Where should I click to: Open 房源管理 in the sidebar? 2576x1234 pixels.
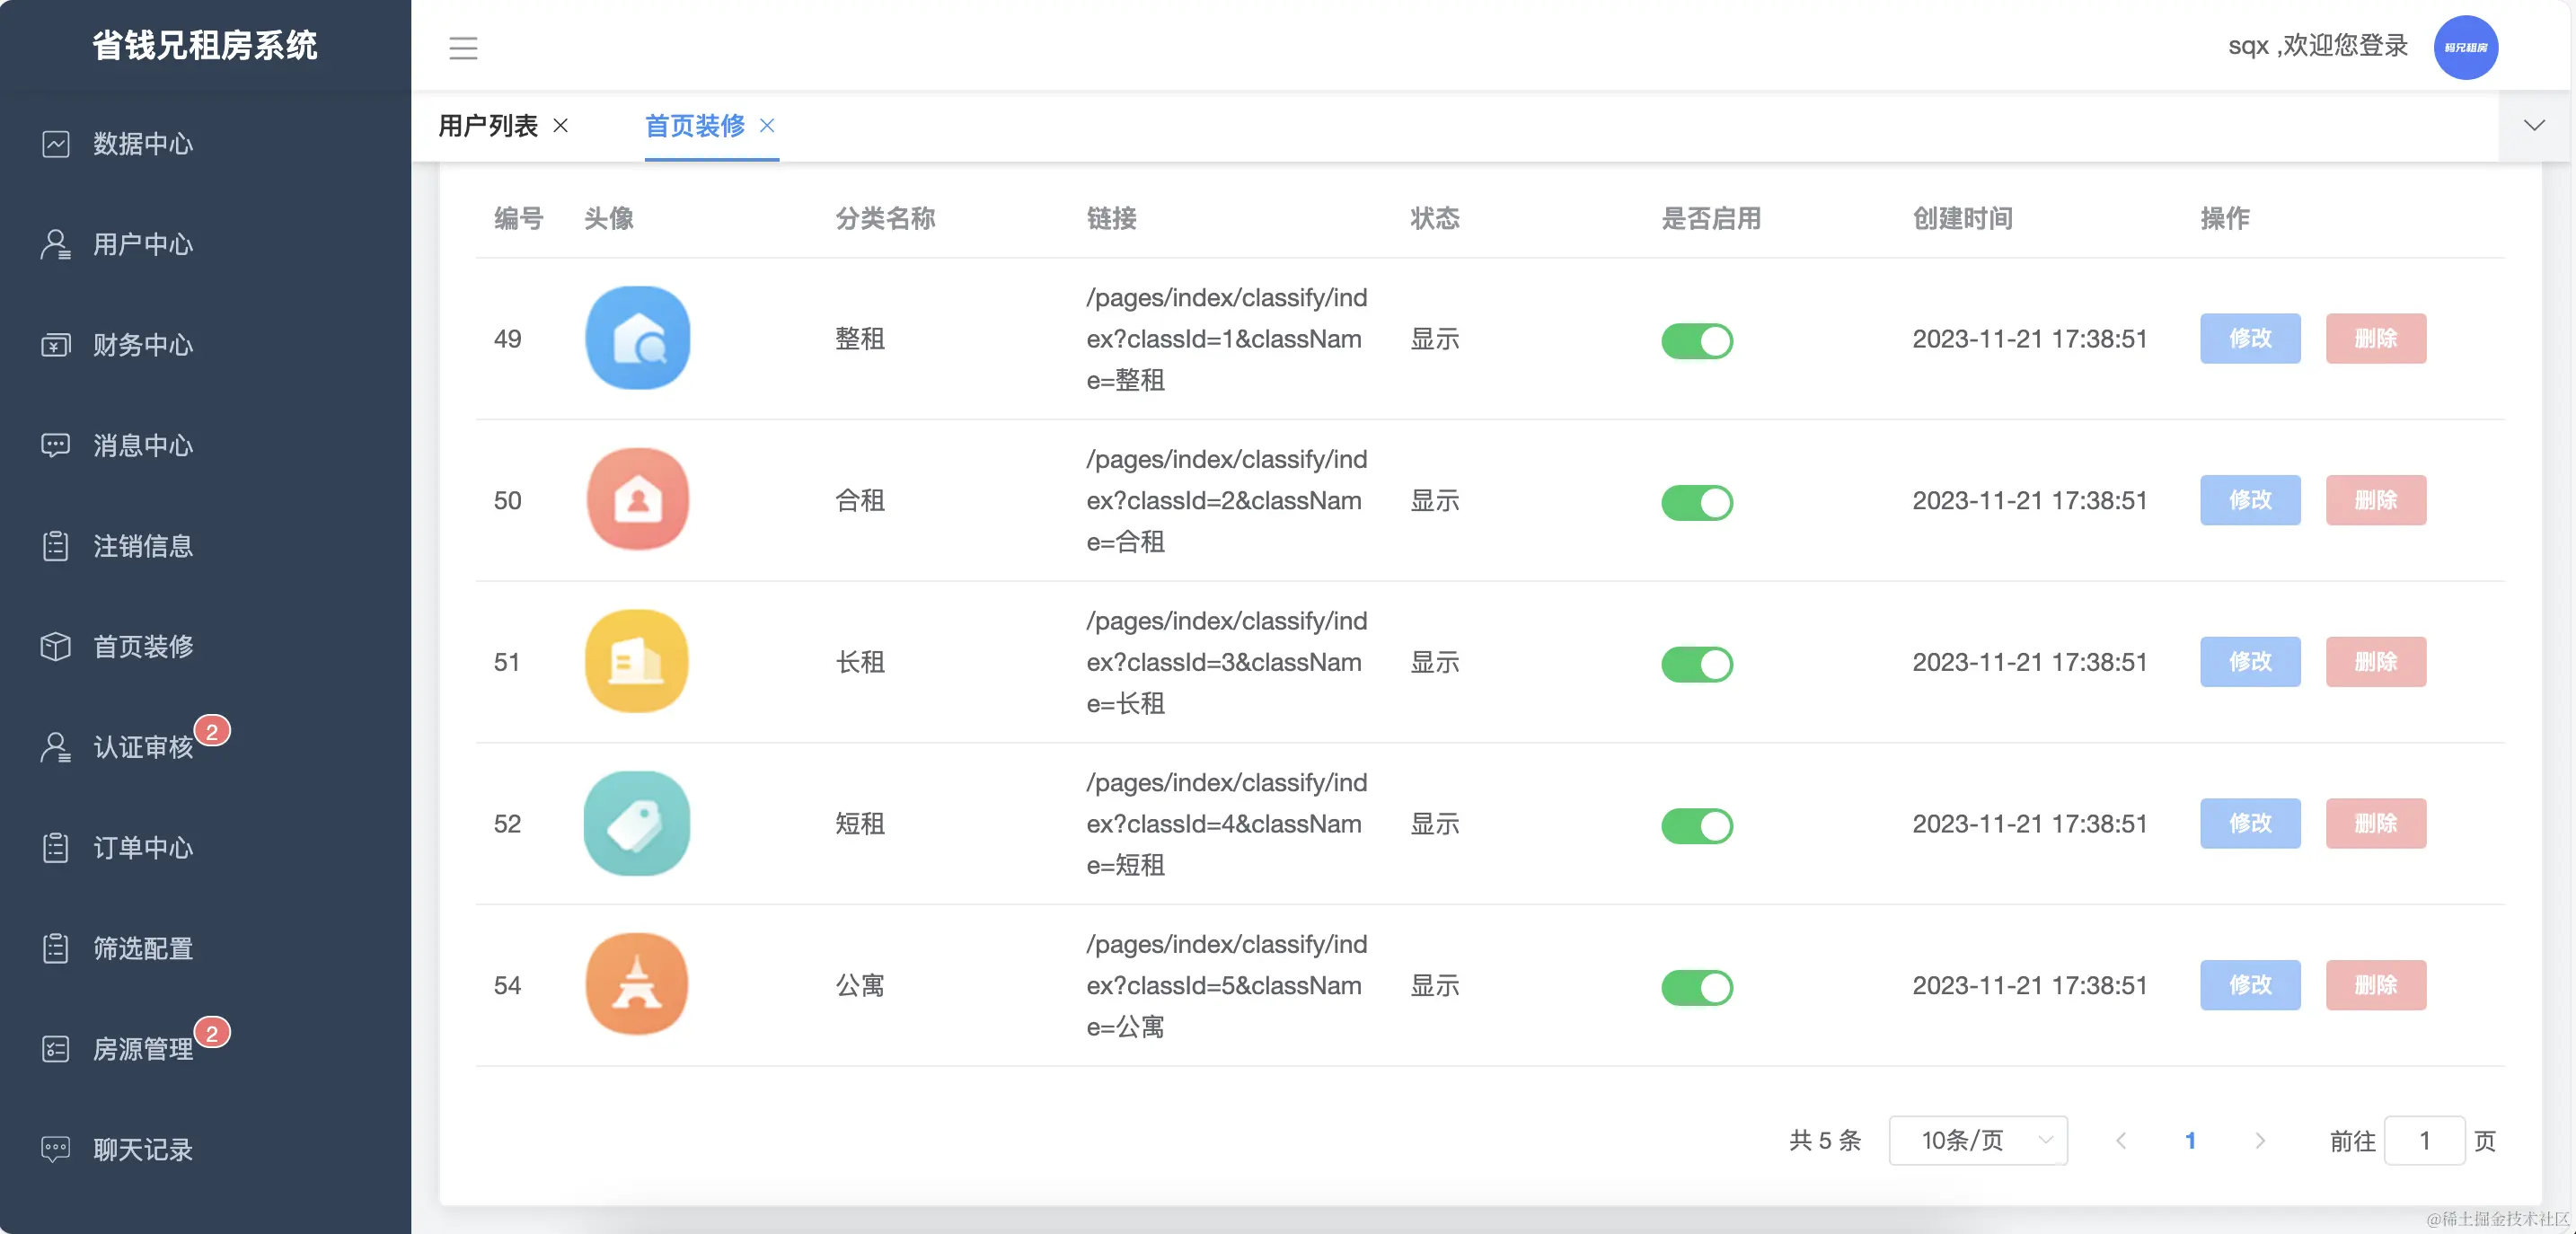(142, 1049)
